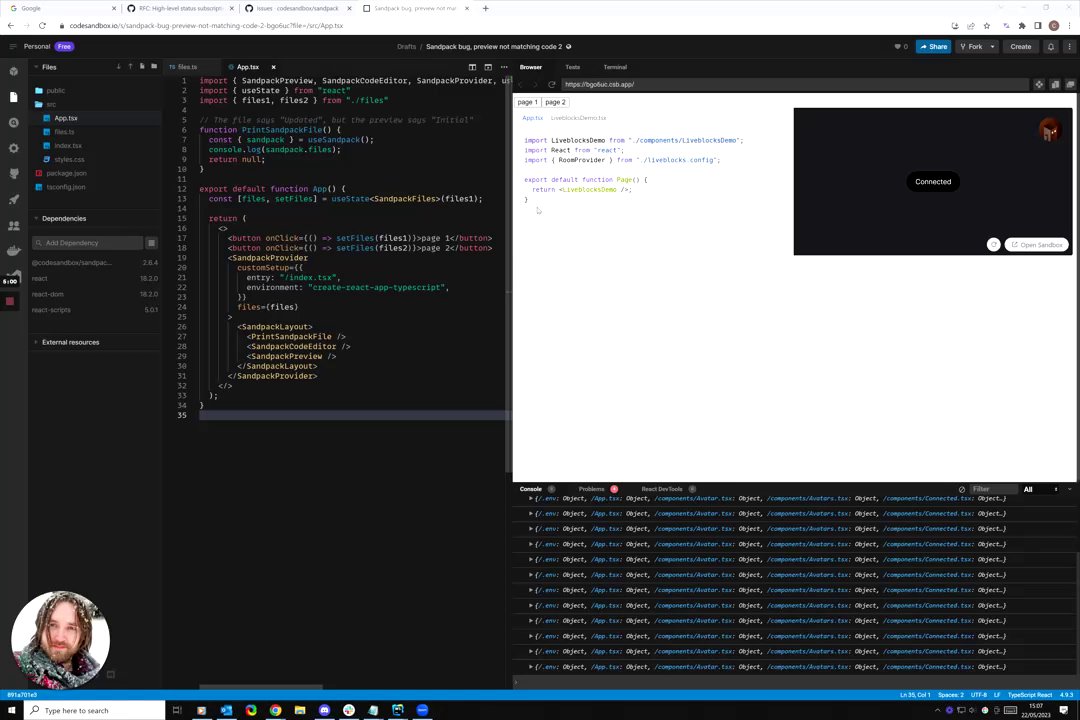Select LiveblocksDemo.tsx tab in Sandpack editor

pyautogui.click(x=579, y=118)
